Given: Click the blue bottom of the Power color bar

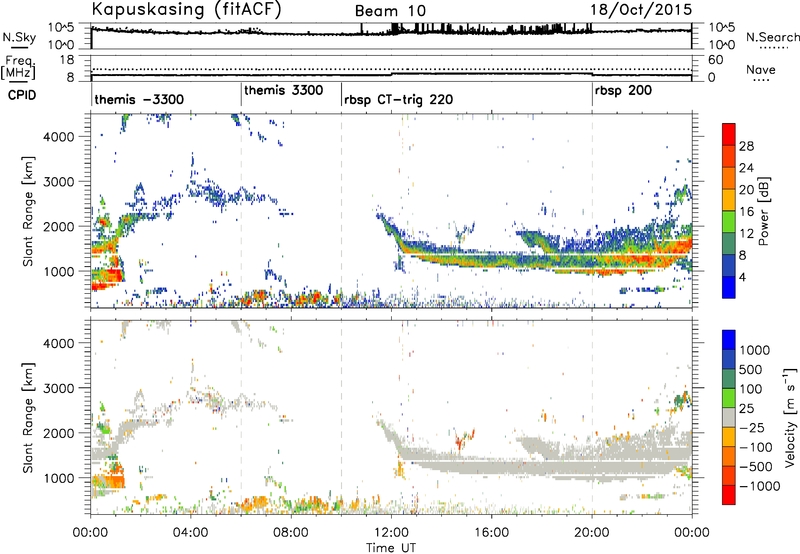Looking at the screenshot, I should pyautogui.click(x=729, y=288).
